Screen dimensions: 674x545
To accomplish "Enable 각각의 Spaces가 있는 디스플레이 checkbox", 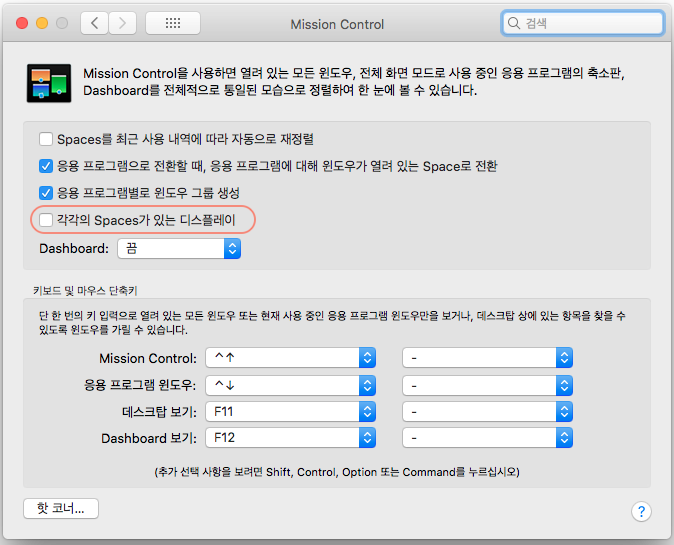I will [x=46, y=220].
